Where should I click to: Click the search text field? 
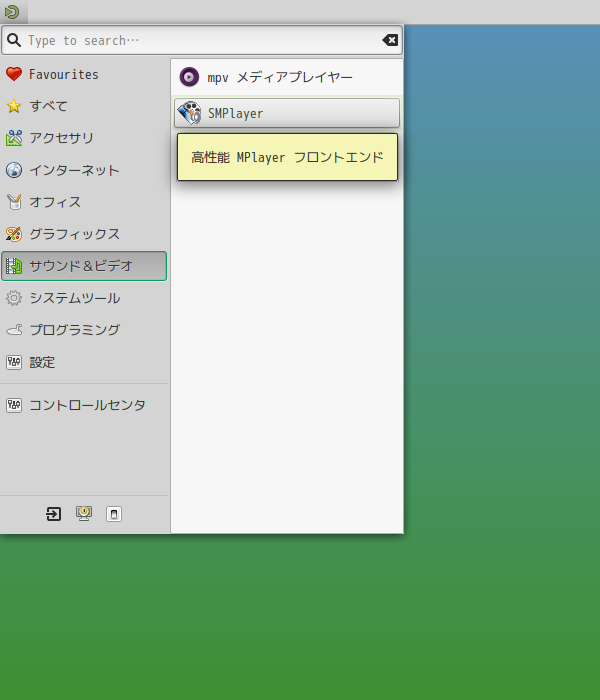tap(202, 41)
